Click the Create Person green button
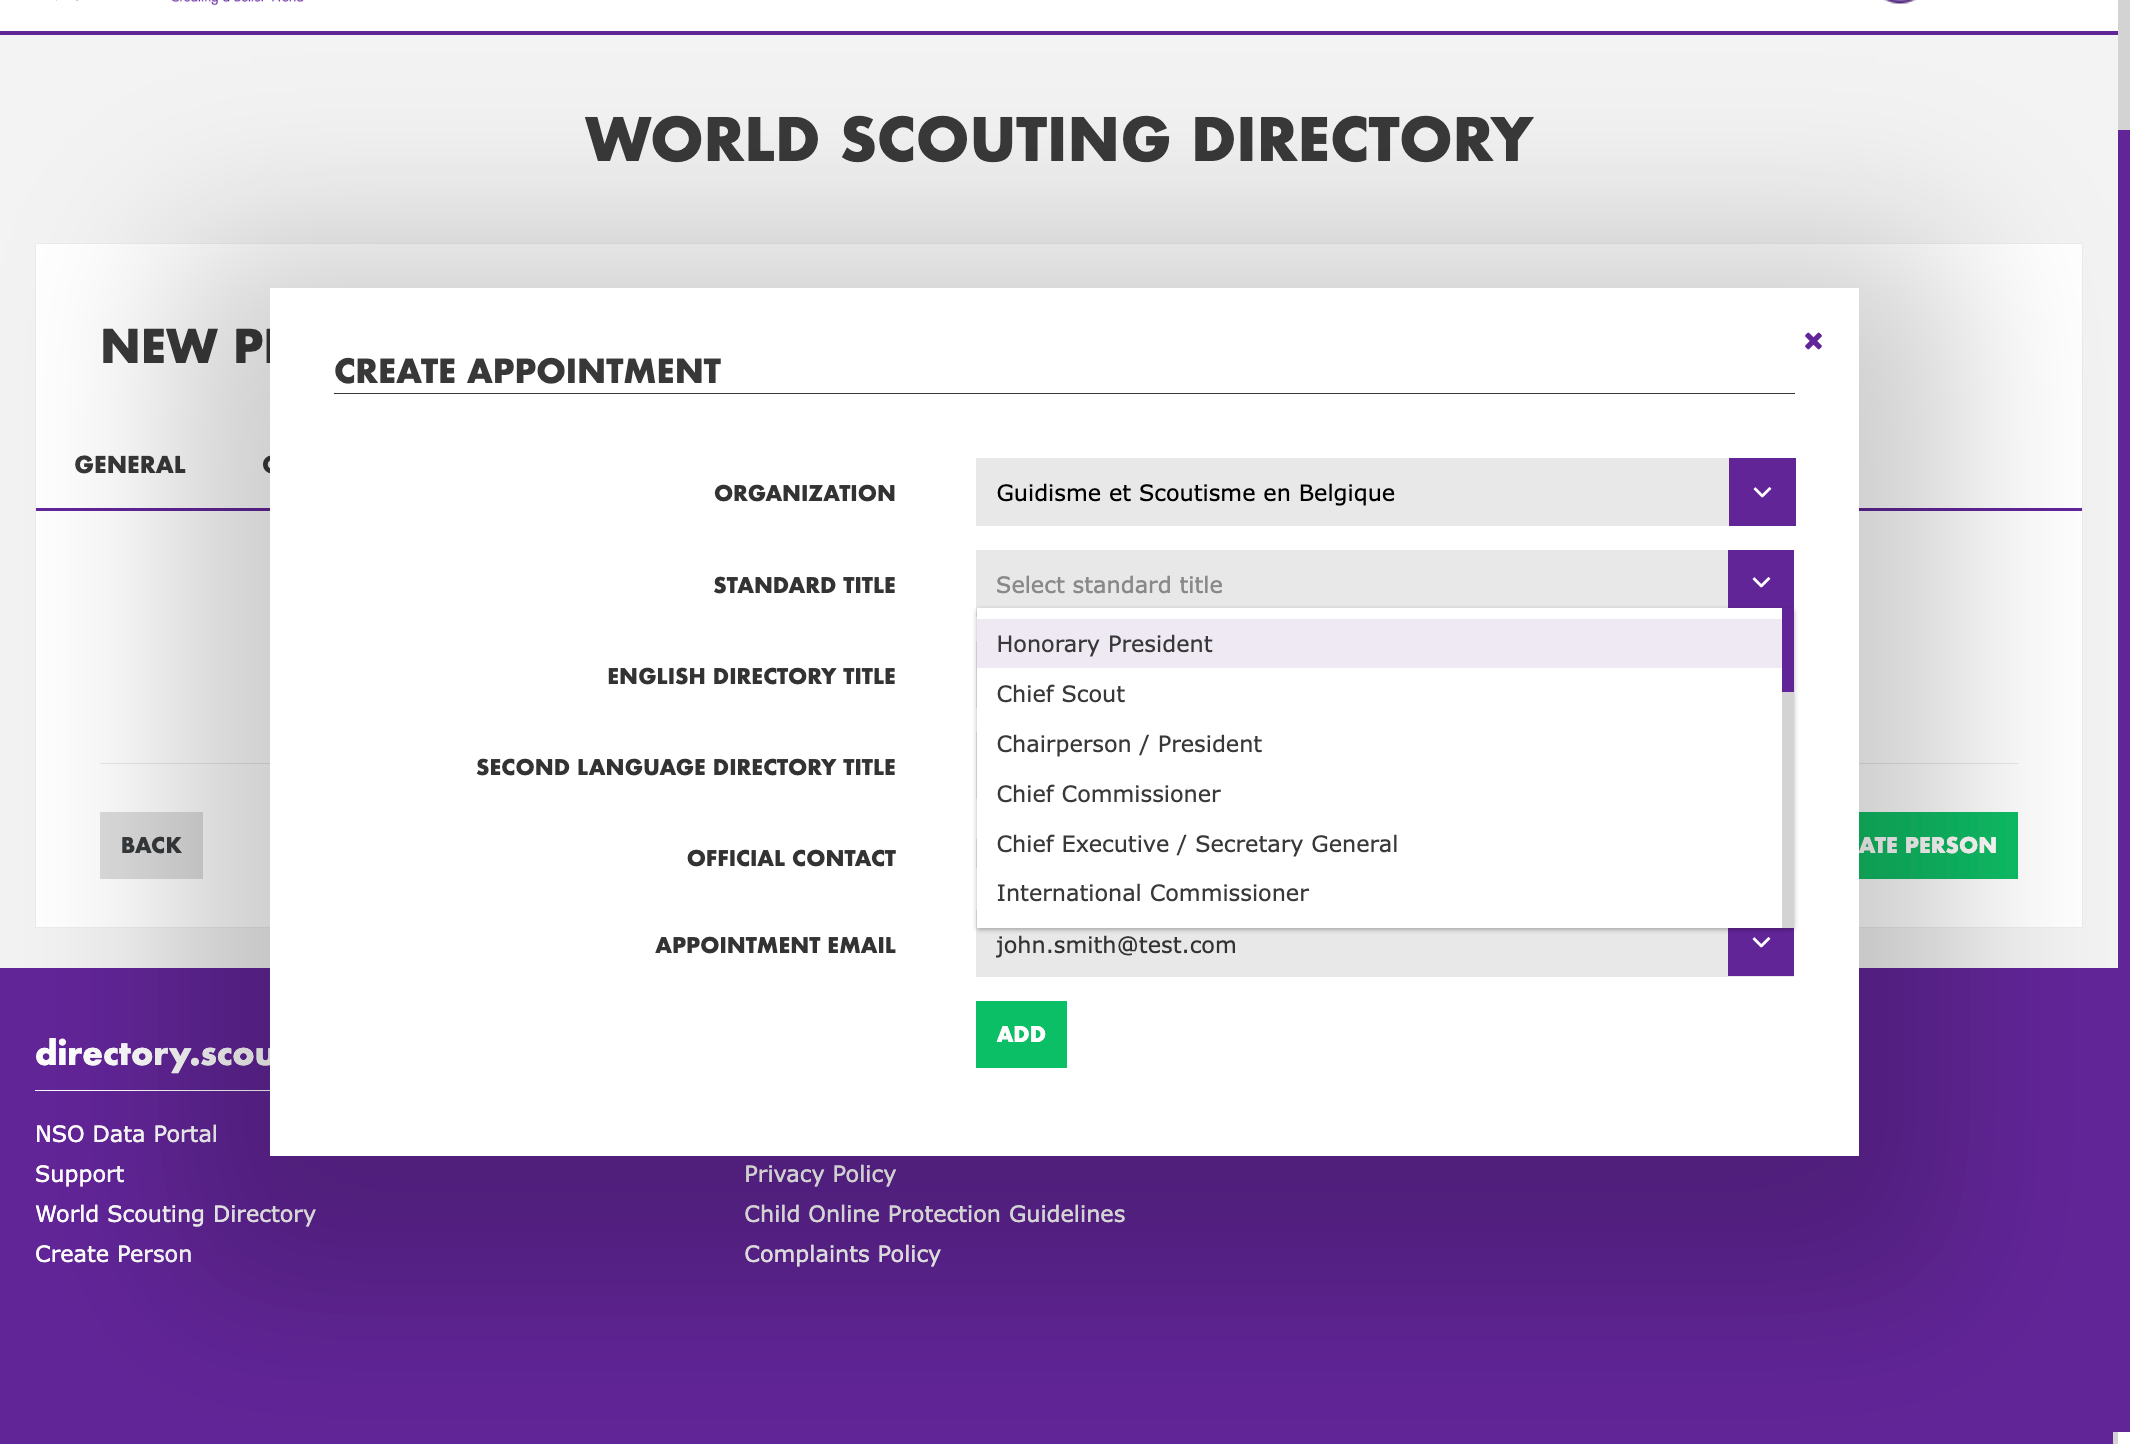Viewport: 2130px width, 1444px height. coord(1938,845)
